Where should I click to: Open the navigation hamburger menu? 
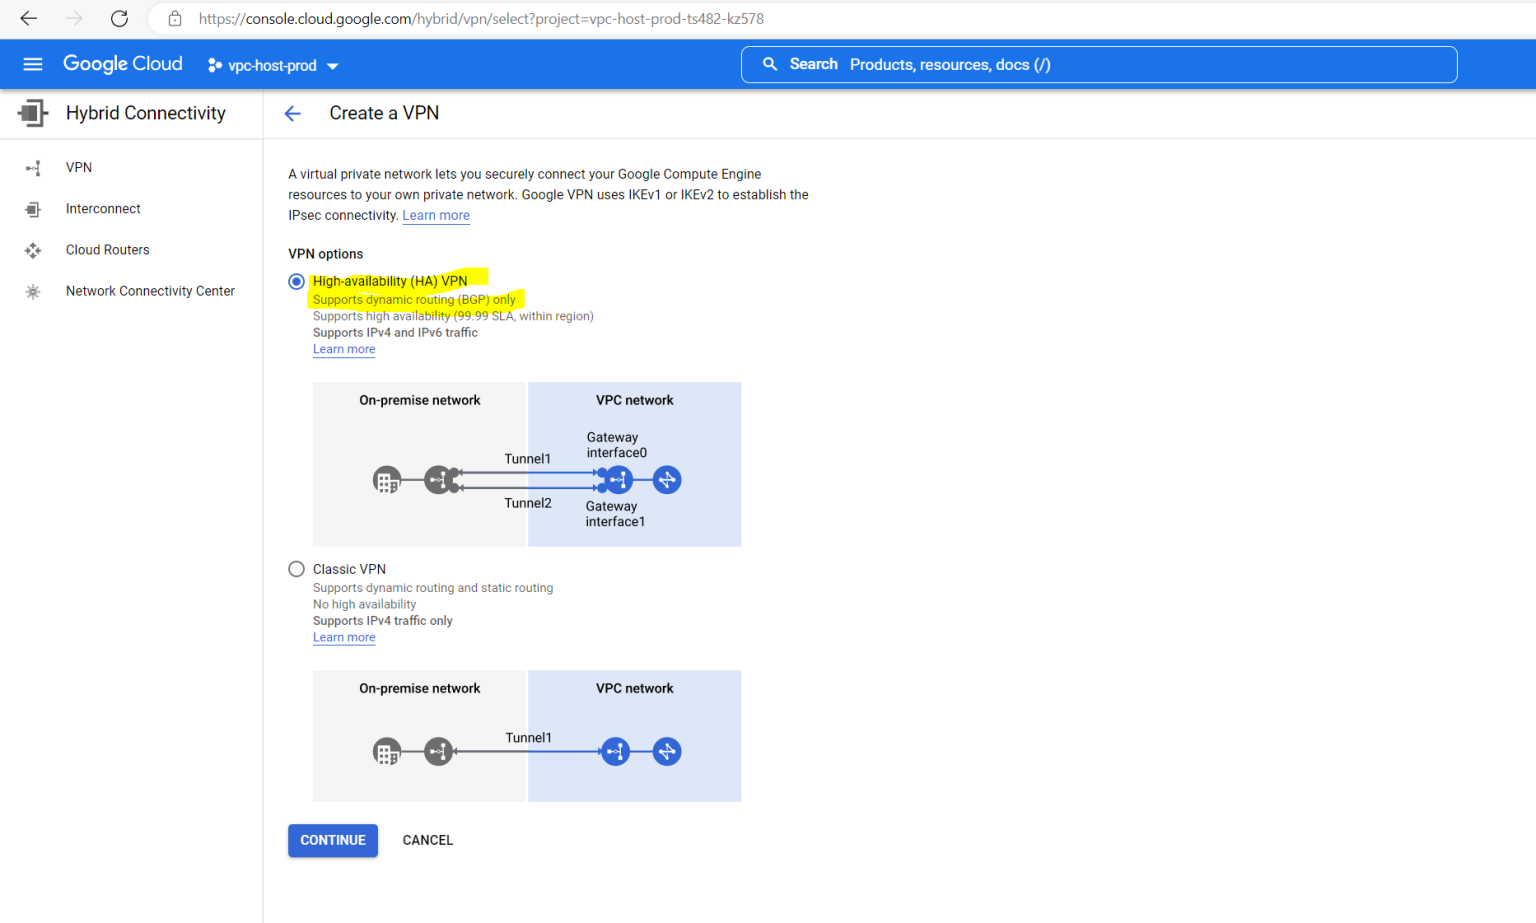[x=33, y=64]
